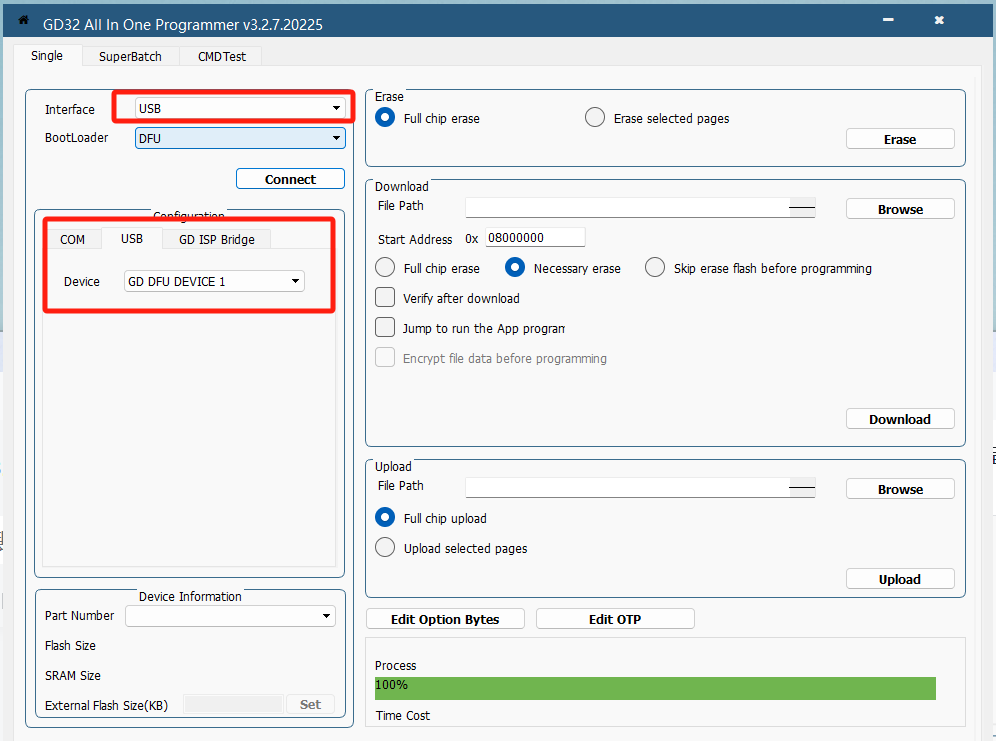Browse for a download file

coord(900,209)
